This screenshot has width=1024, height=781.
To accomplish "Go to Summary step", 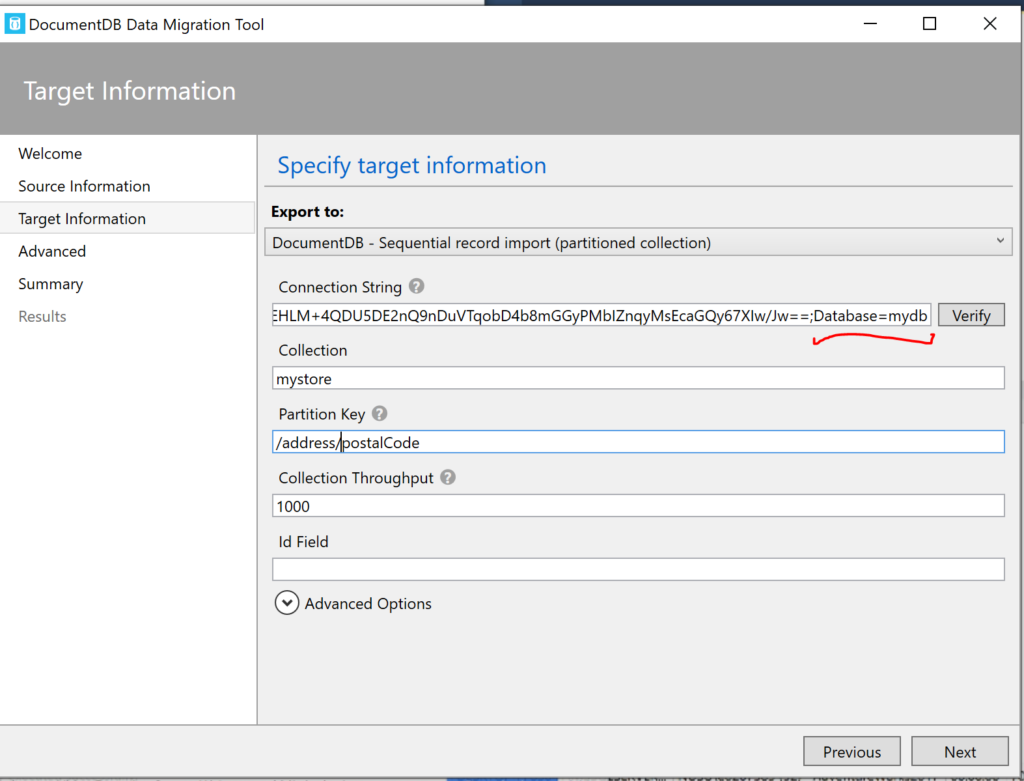I will coord(51,284).
